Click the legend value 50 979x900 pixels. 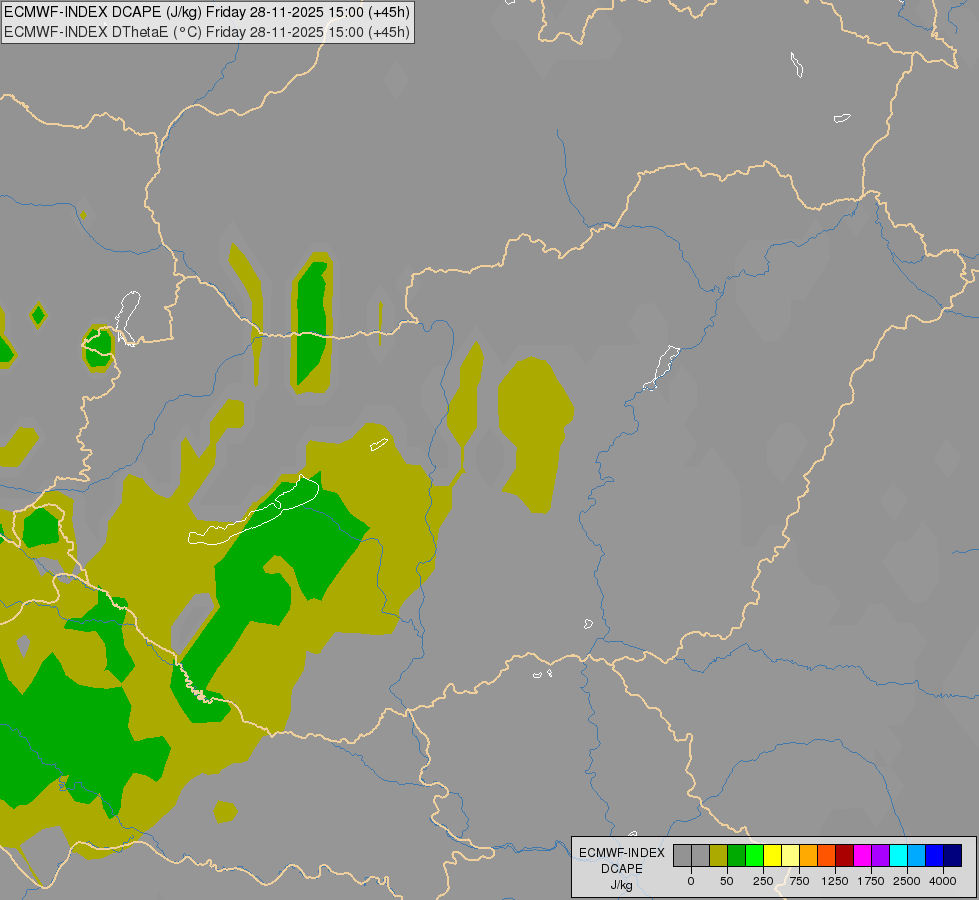tap(727, 881)
